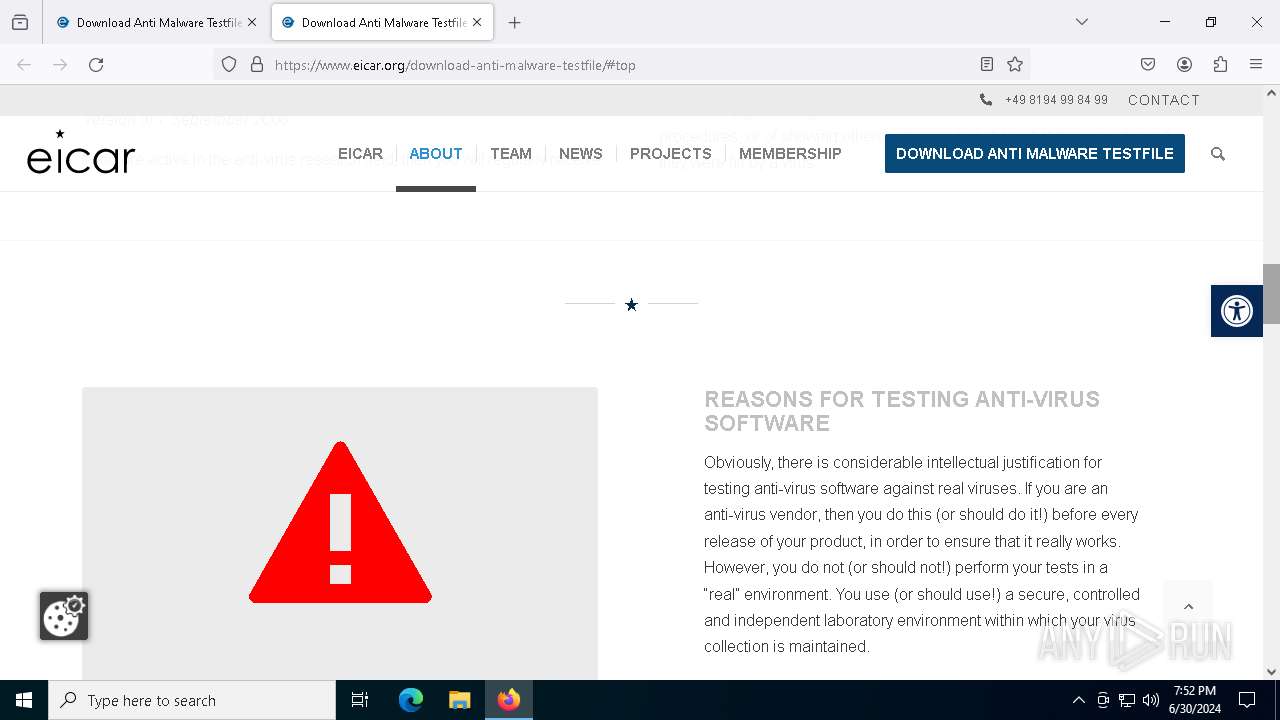Image resolution: width=1280 pixels, height=720 pixels.
Task: Open the MEMBERSHIP menu item
Action: tap(790, 154)
